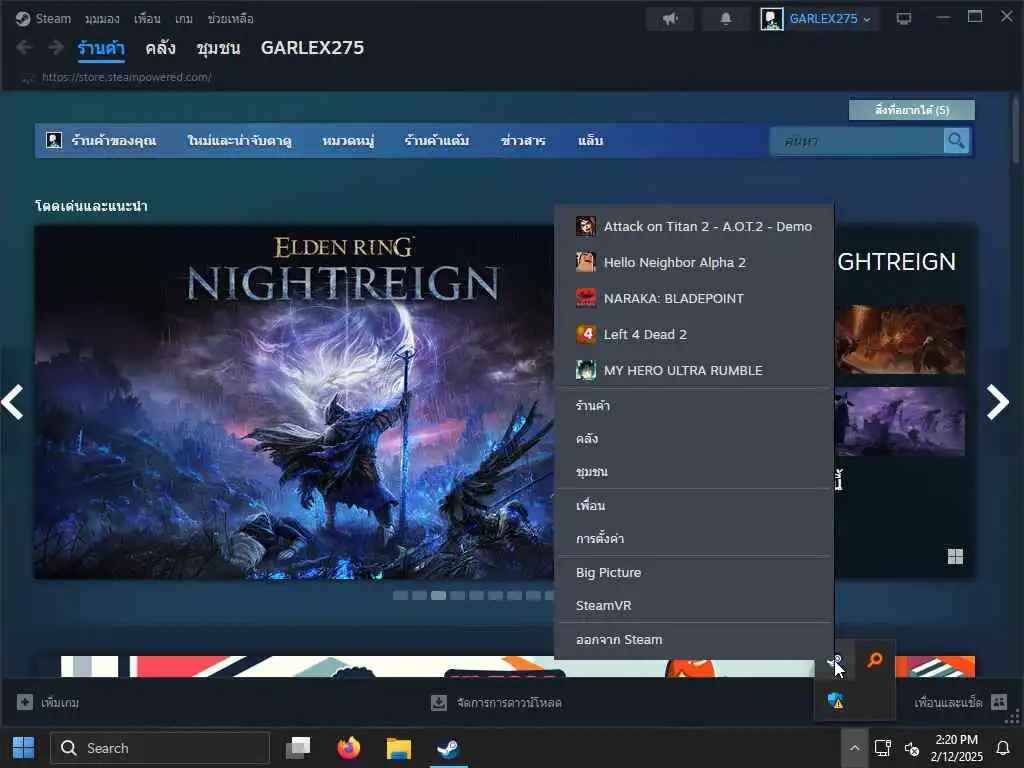Click the Windows taskbar Search box
Viewport: 1024px width, 768px height.
tap(160, 748)
